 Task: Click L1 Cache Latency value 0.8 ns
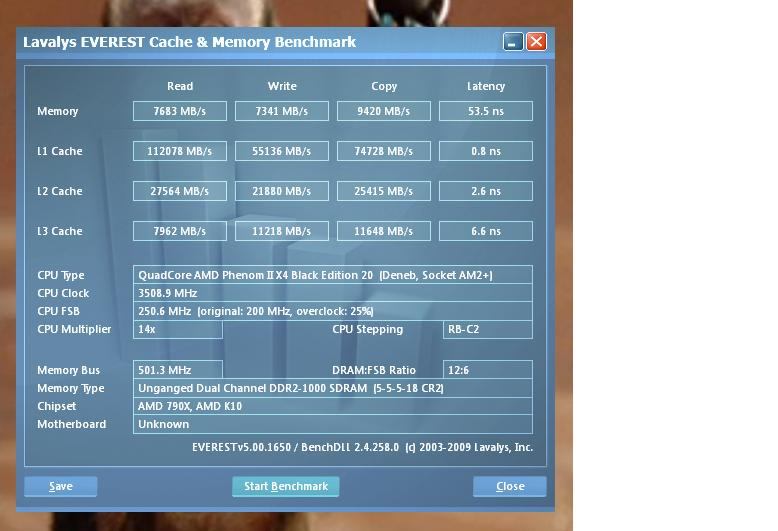[x=486, y=151]
